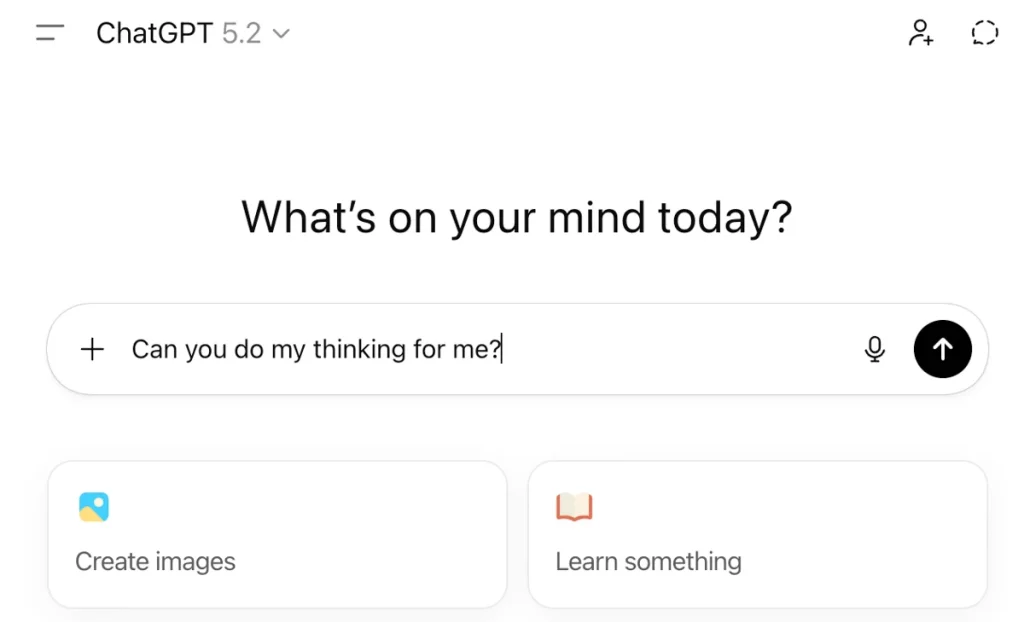The image size is (1024, 622).
Task: Open the add people icon
Action: click(x=920, y=32)
